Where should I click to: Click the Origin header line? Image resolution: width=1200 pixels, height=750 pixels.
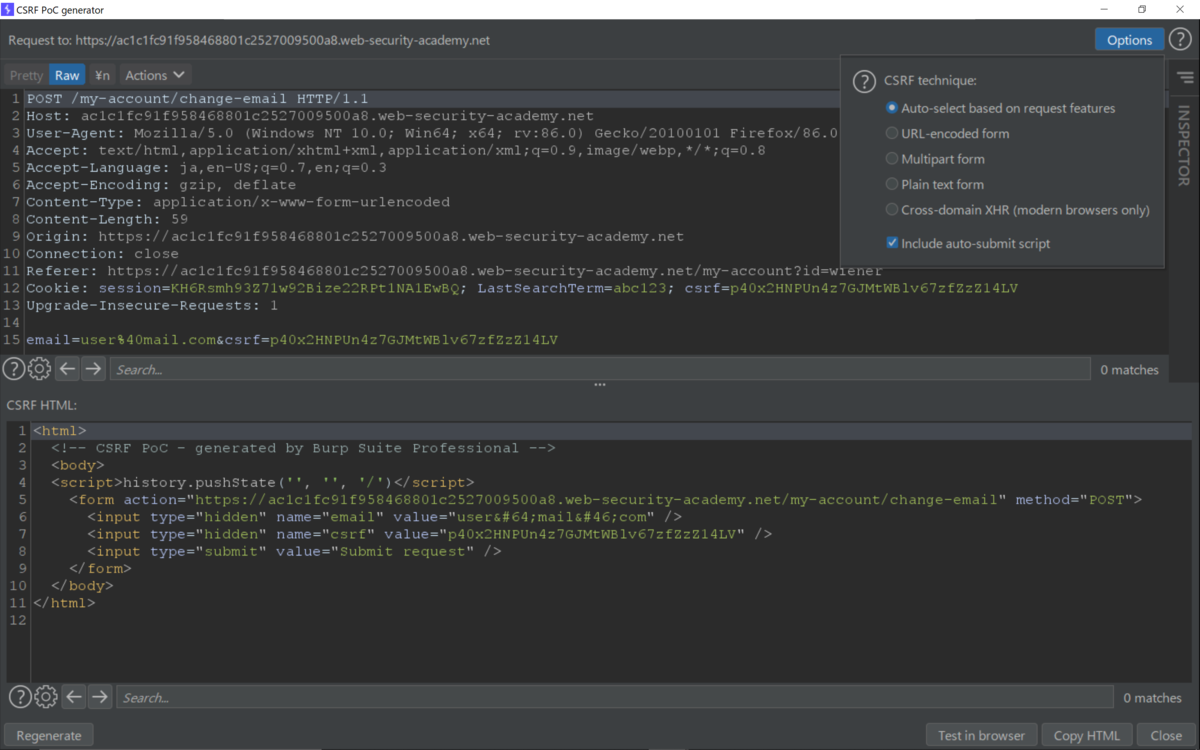[355, 237]
